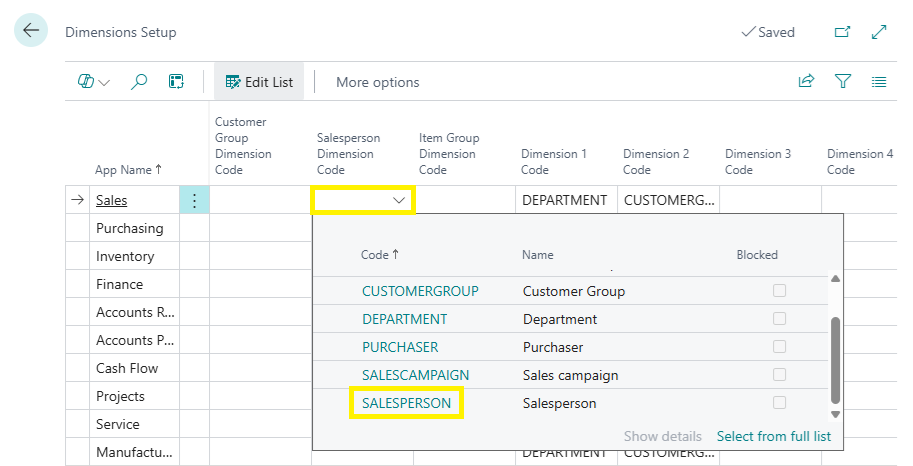The width and height of the screenshot is (913, 466).
Task: Open the filter pane icon
Action: click(843, 82)
